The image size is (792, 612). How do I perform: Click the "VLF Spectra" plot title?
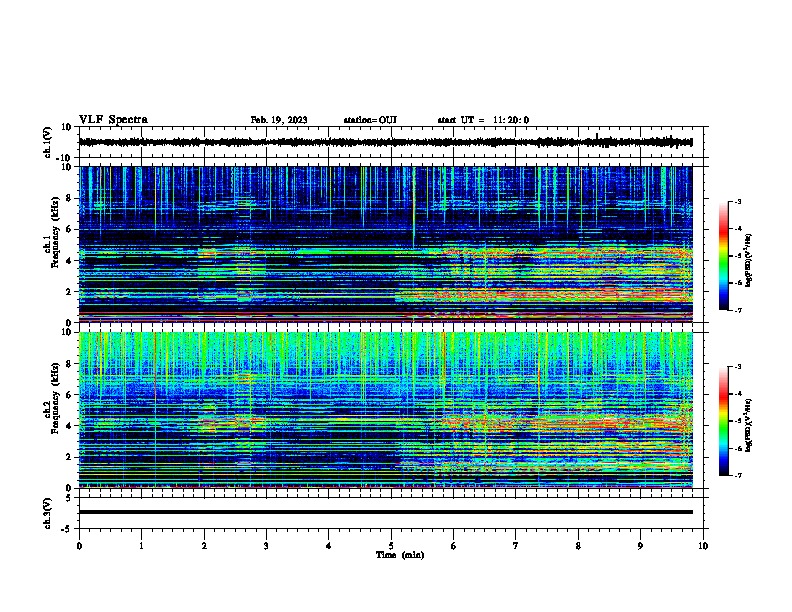pyautogui.click(x=113, y=120)
